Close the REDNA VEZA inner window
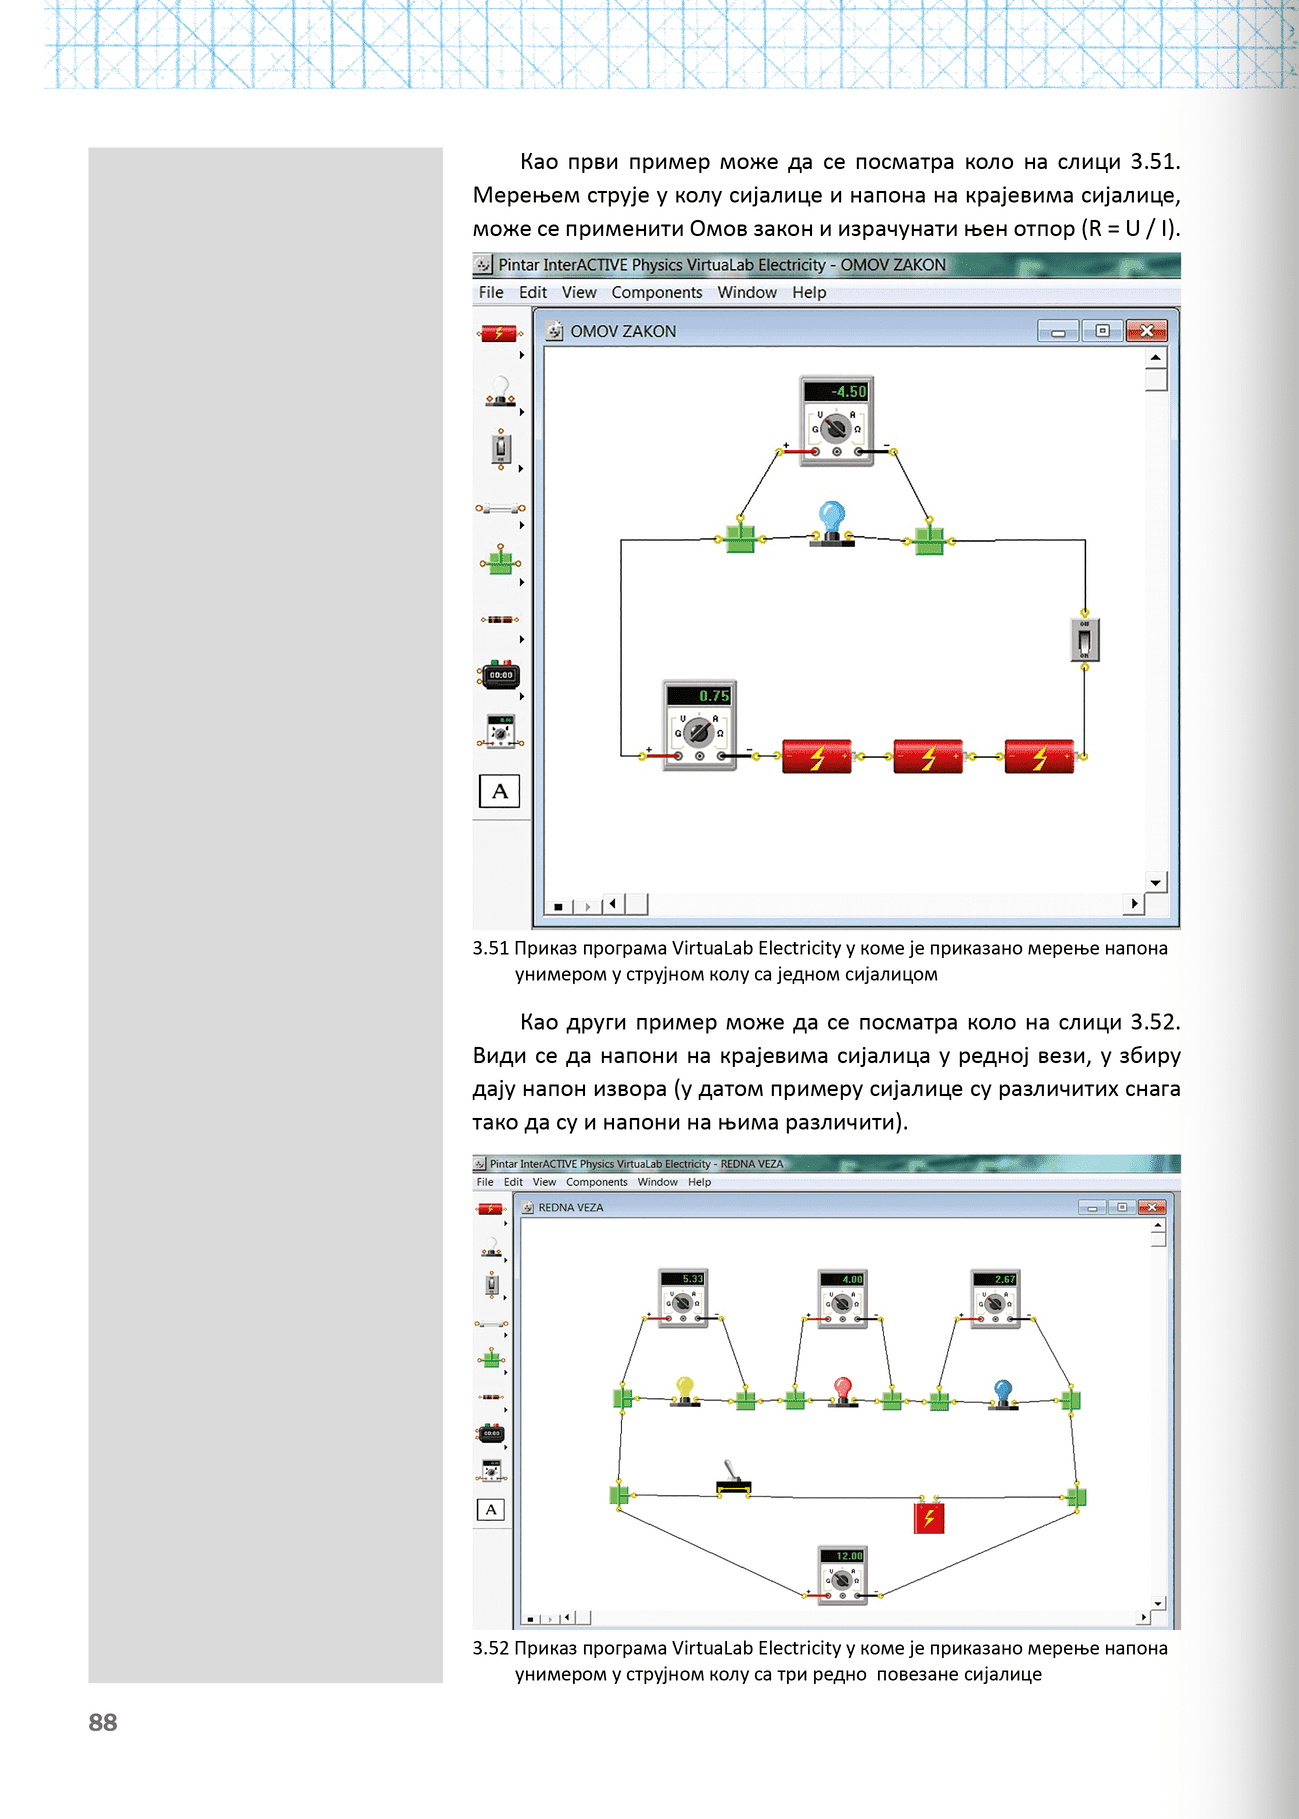 coord(1151,1208)
